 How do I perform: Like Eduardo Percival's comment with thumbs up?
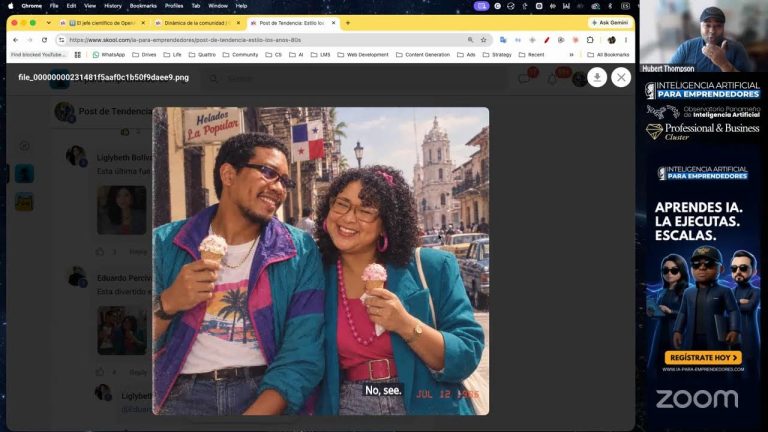pyautogui.click(x=100, y=372)
